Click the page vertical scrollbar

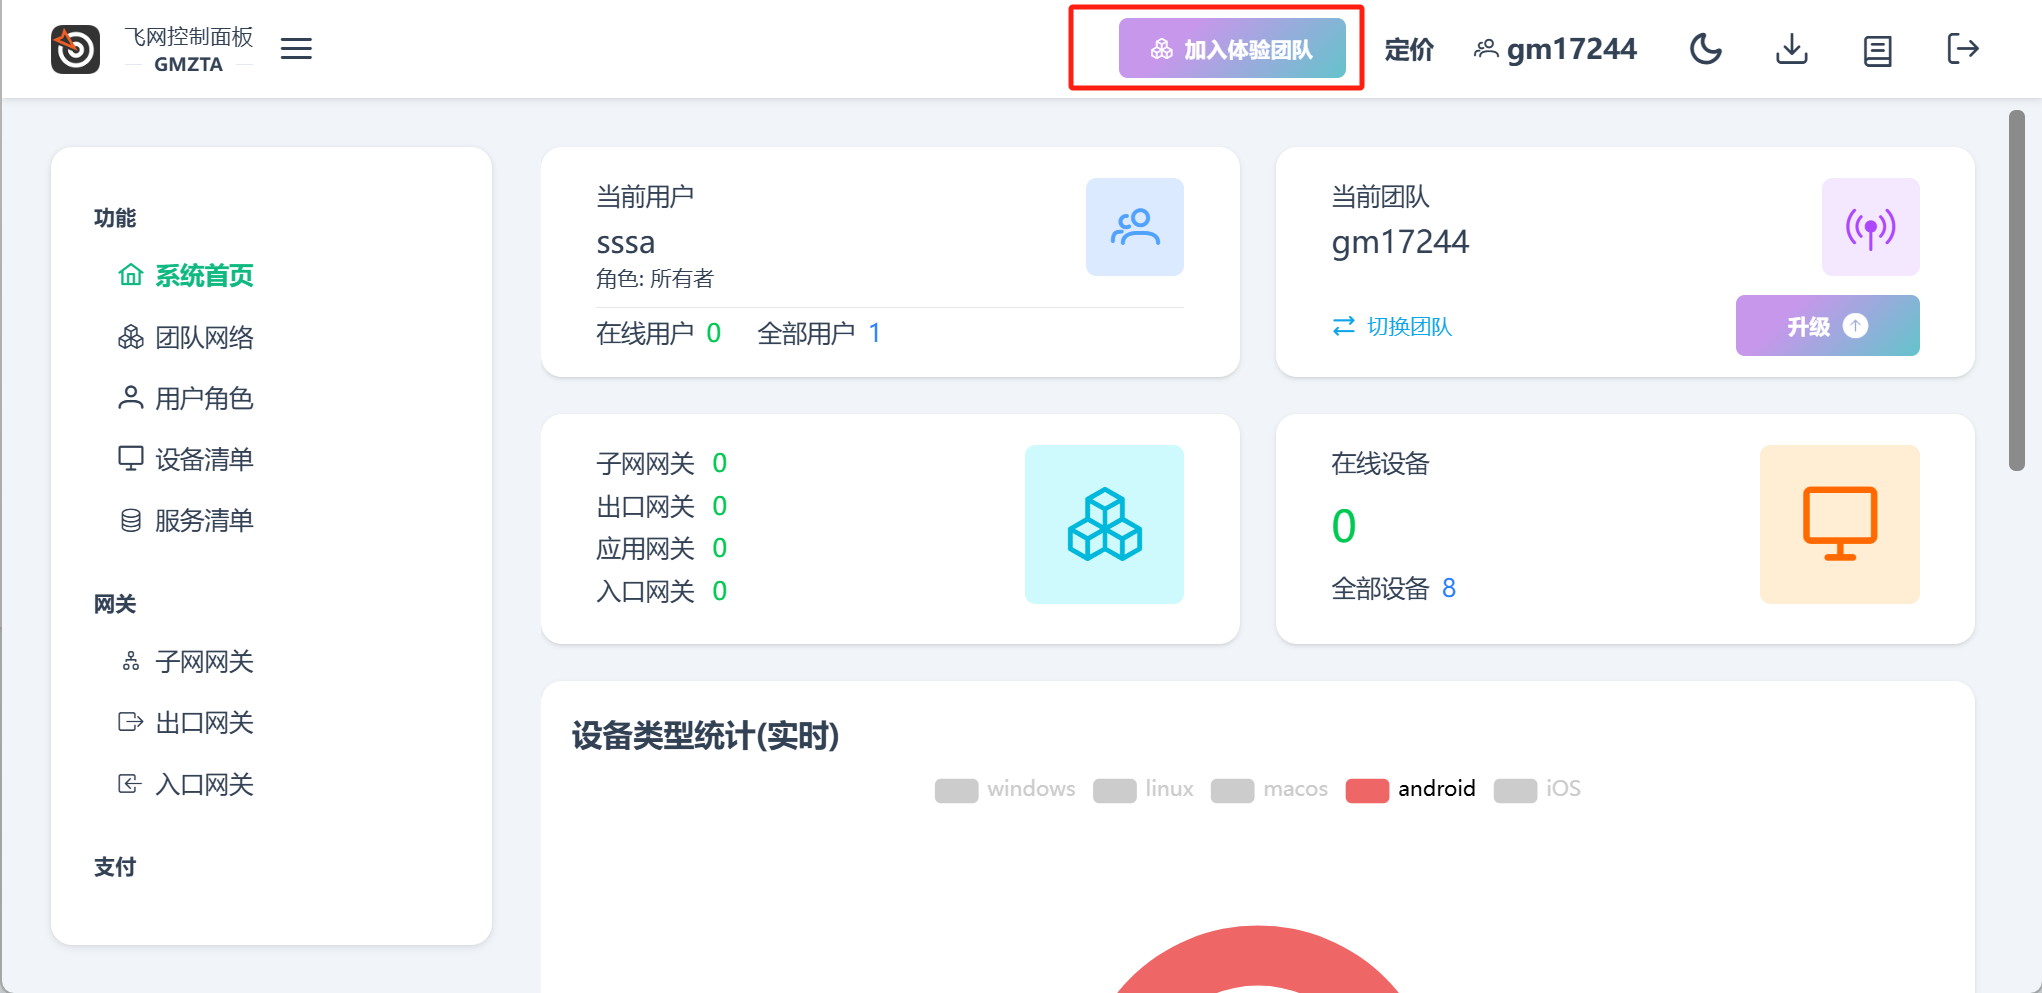(x=2016, y=290)
